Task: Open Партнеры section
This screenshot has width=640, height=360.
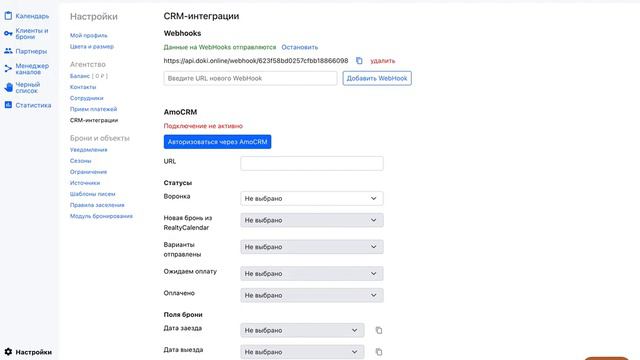Action: [x=31, y=51]
